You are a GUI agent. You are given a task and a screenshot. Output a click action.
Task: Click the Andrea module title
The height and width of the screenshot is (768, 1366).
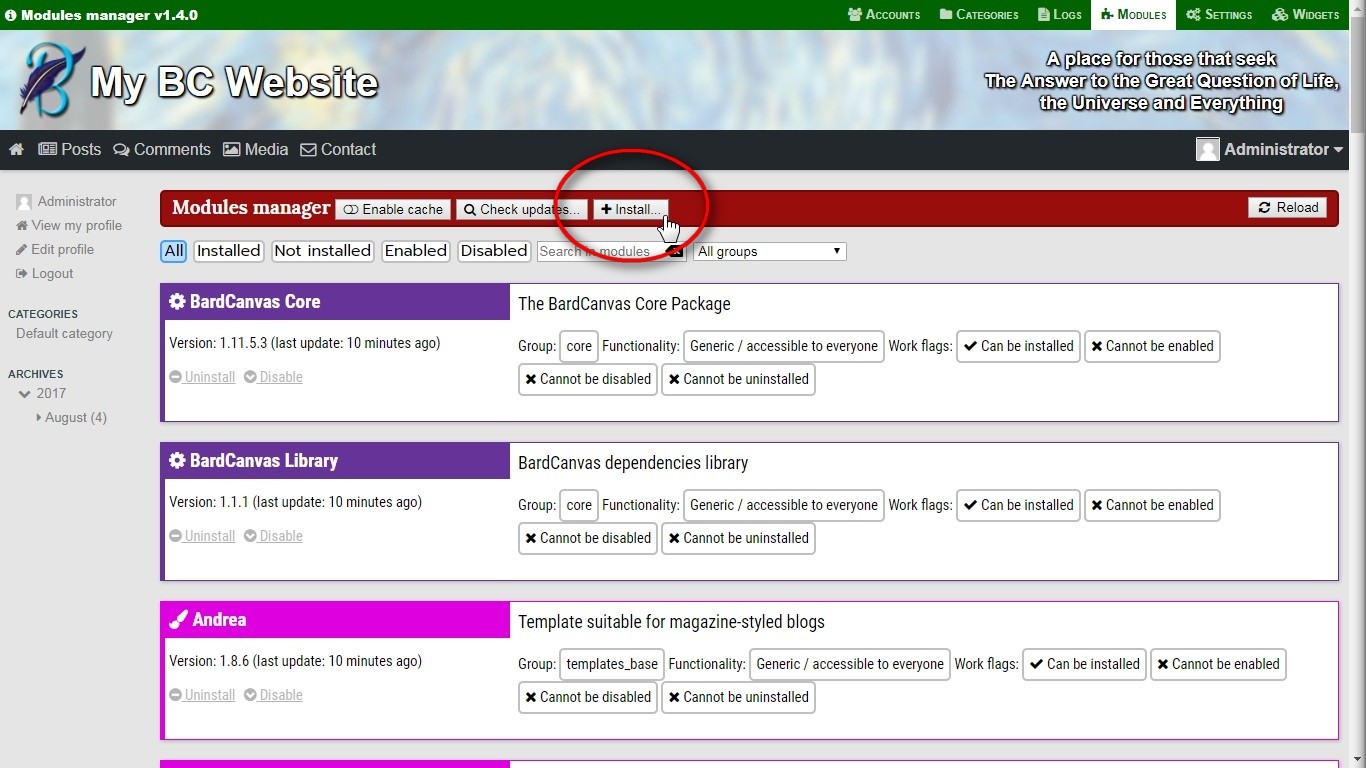coord(219,620)
